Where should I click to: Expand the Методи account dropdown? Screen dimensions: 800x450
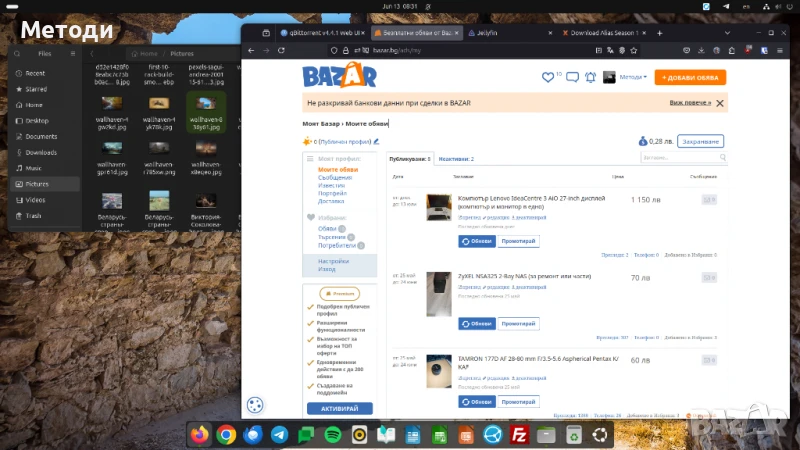point(634,77)
